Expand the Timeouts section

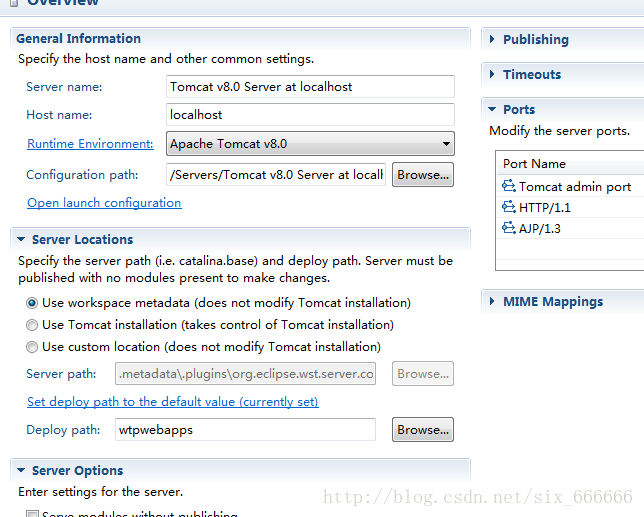coord(492,74)
